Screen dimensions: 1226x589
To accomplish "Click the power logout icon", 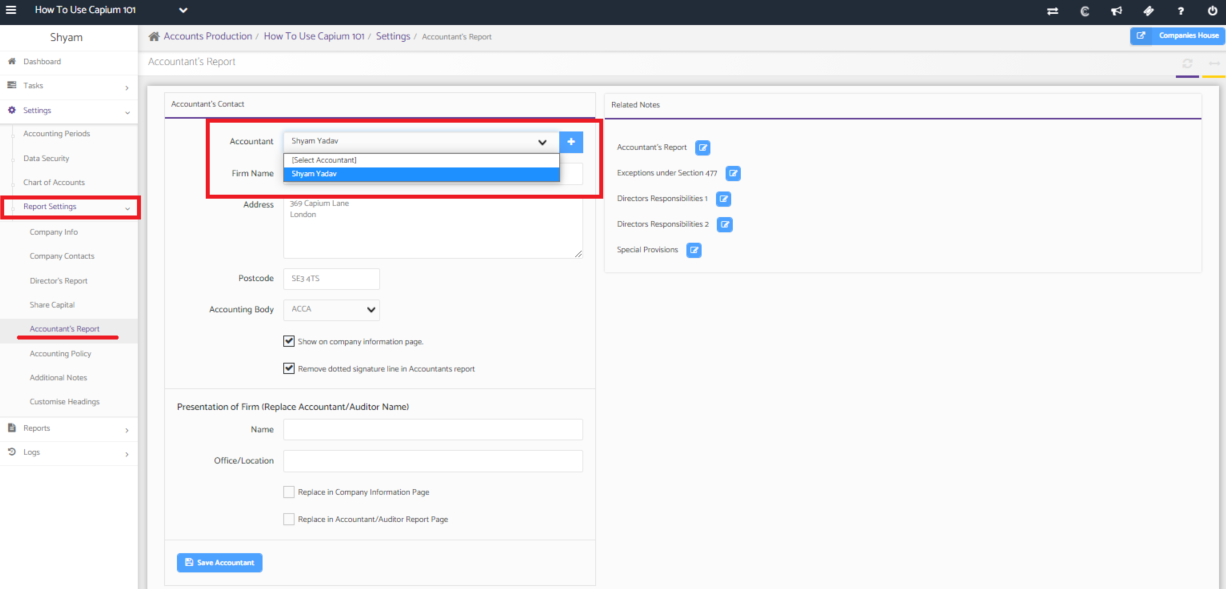I will tap(1212, 11).
